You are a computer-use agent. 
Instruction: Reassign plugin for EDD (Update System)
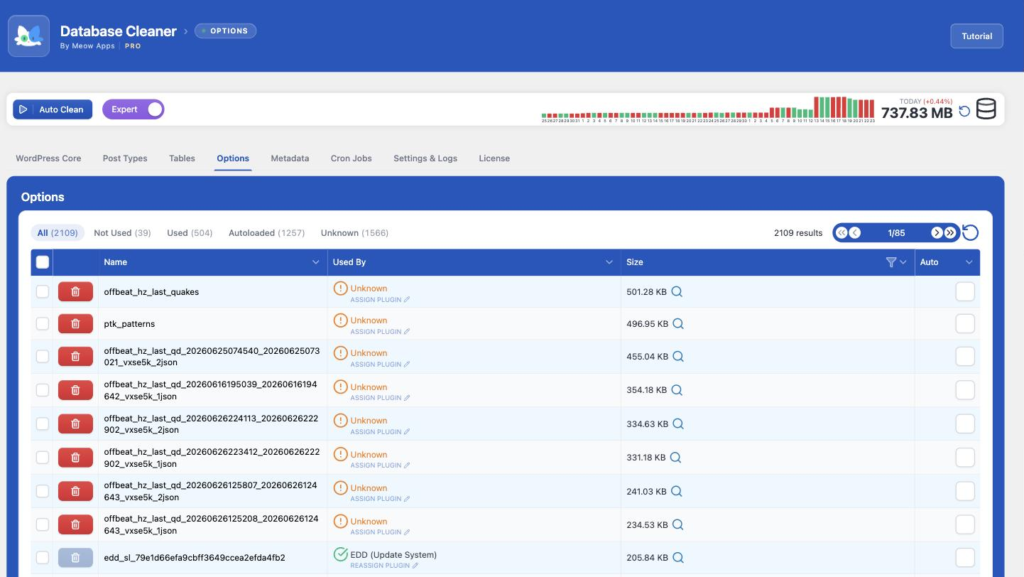tap(384, 565)
